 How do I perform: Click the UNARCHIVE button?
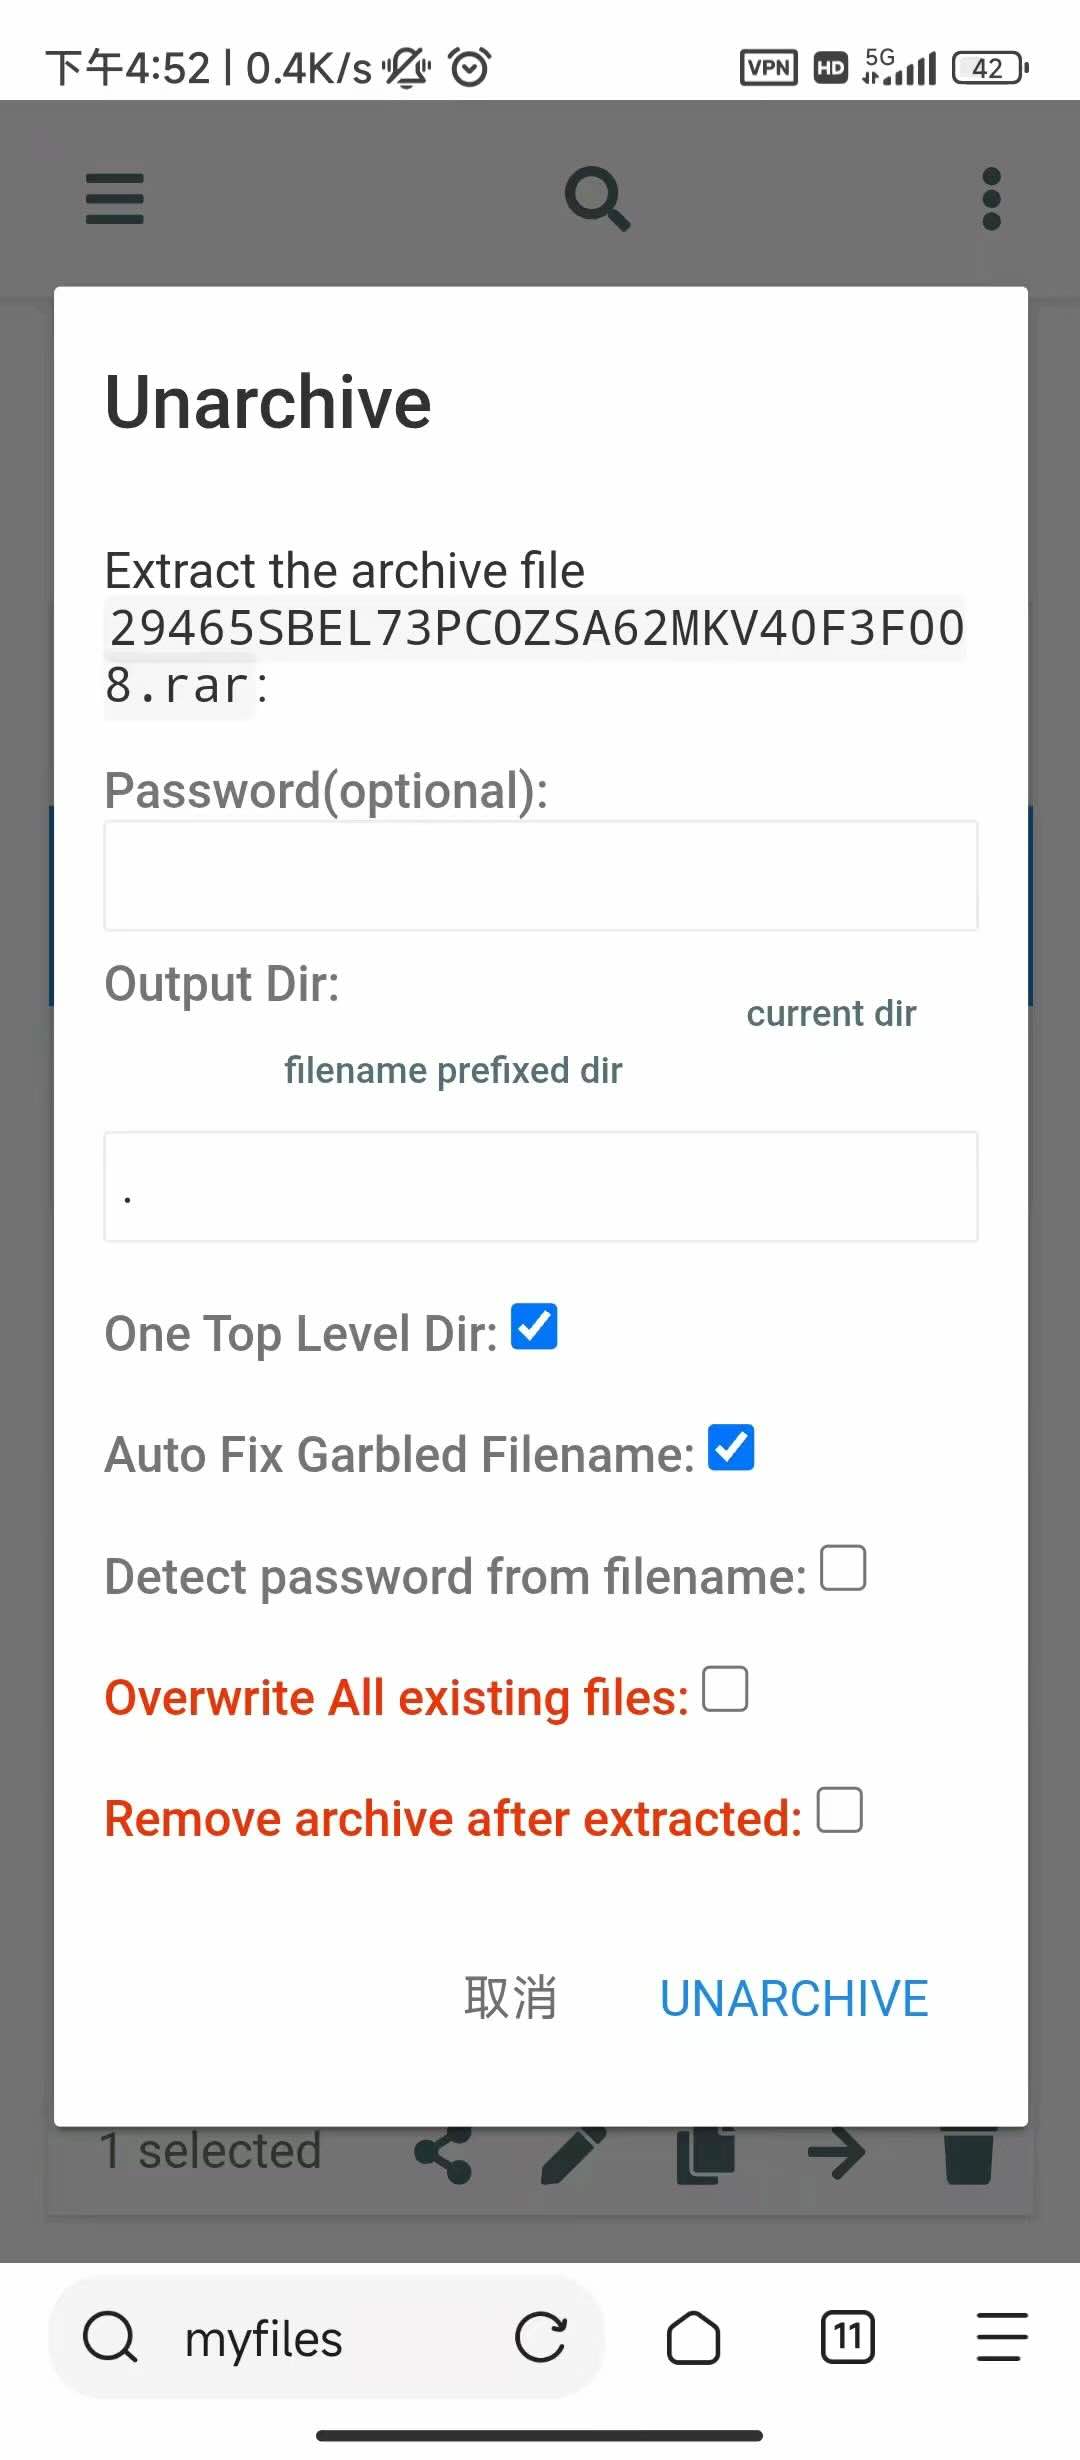click(794, 1999)
